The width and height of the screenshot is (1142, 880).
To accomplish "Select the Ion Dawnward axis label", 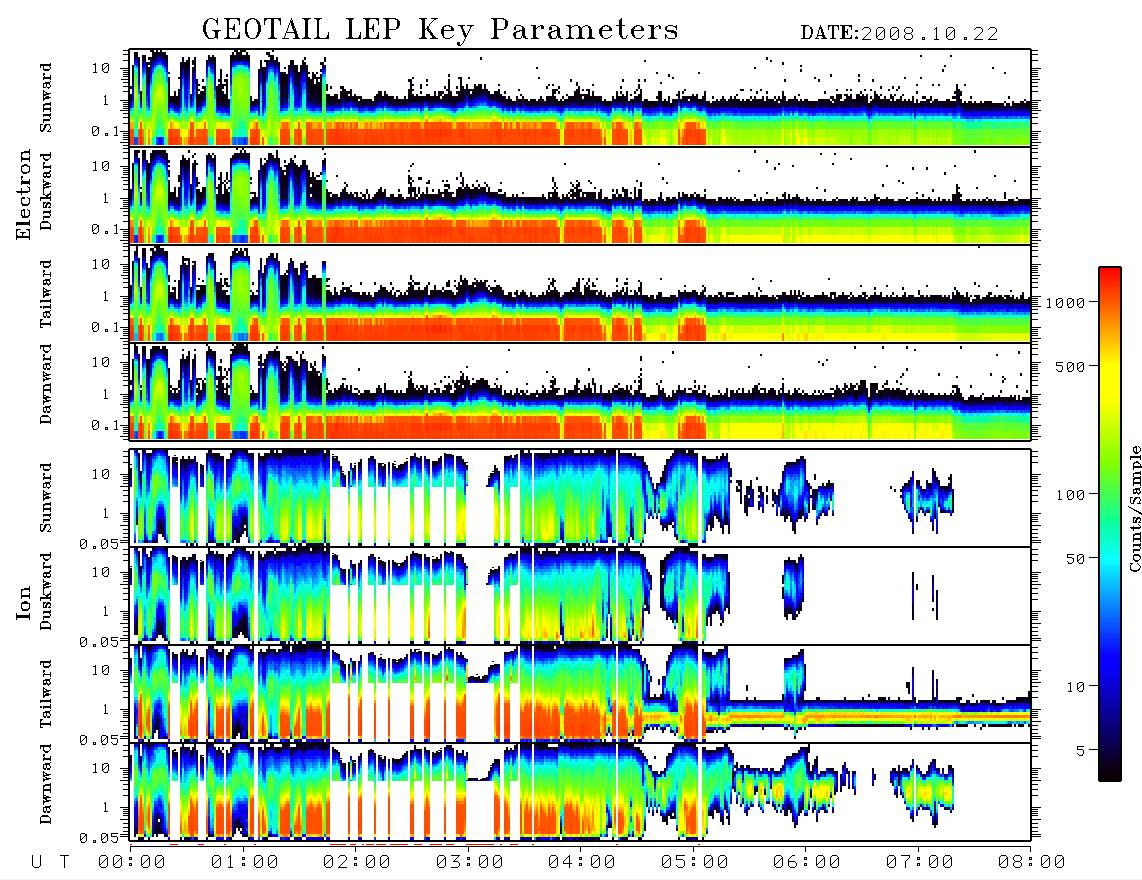I will (46, 784).
